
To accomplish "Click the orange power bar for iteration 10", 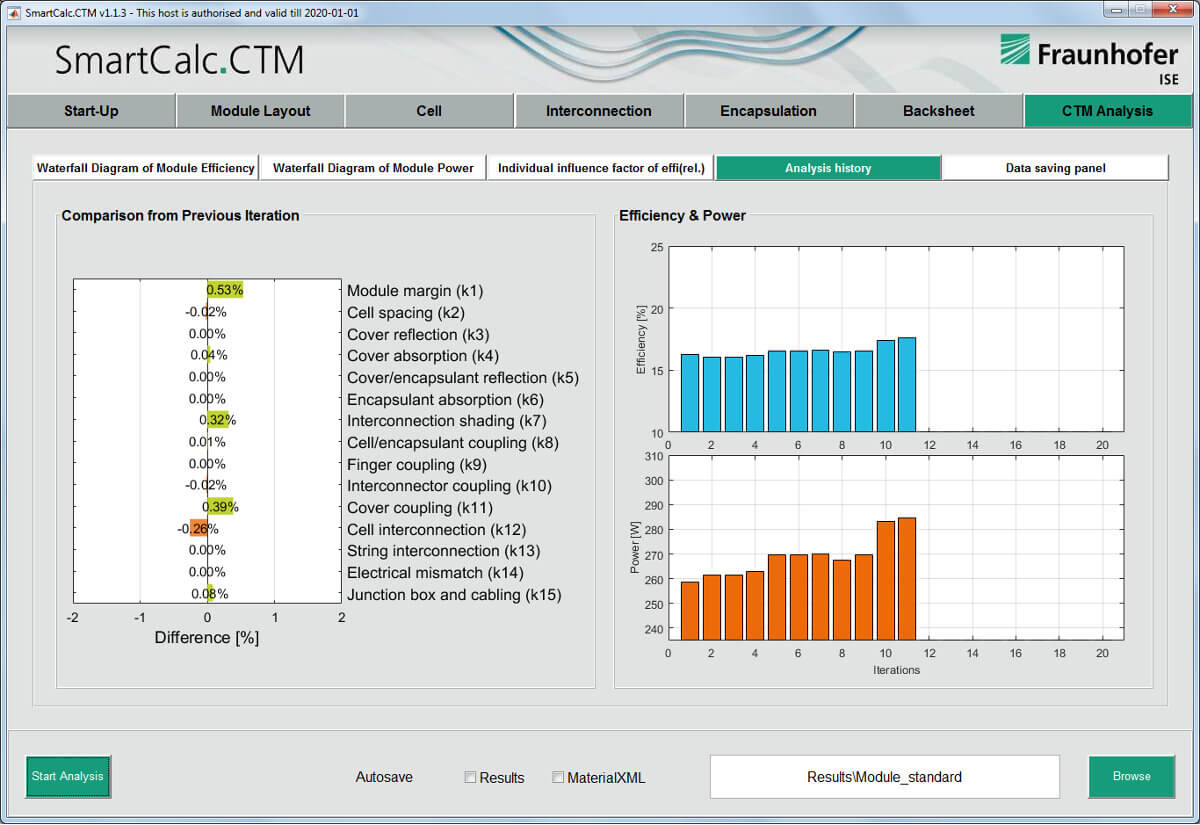I will click(885, 580).
